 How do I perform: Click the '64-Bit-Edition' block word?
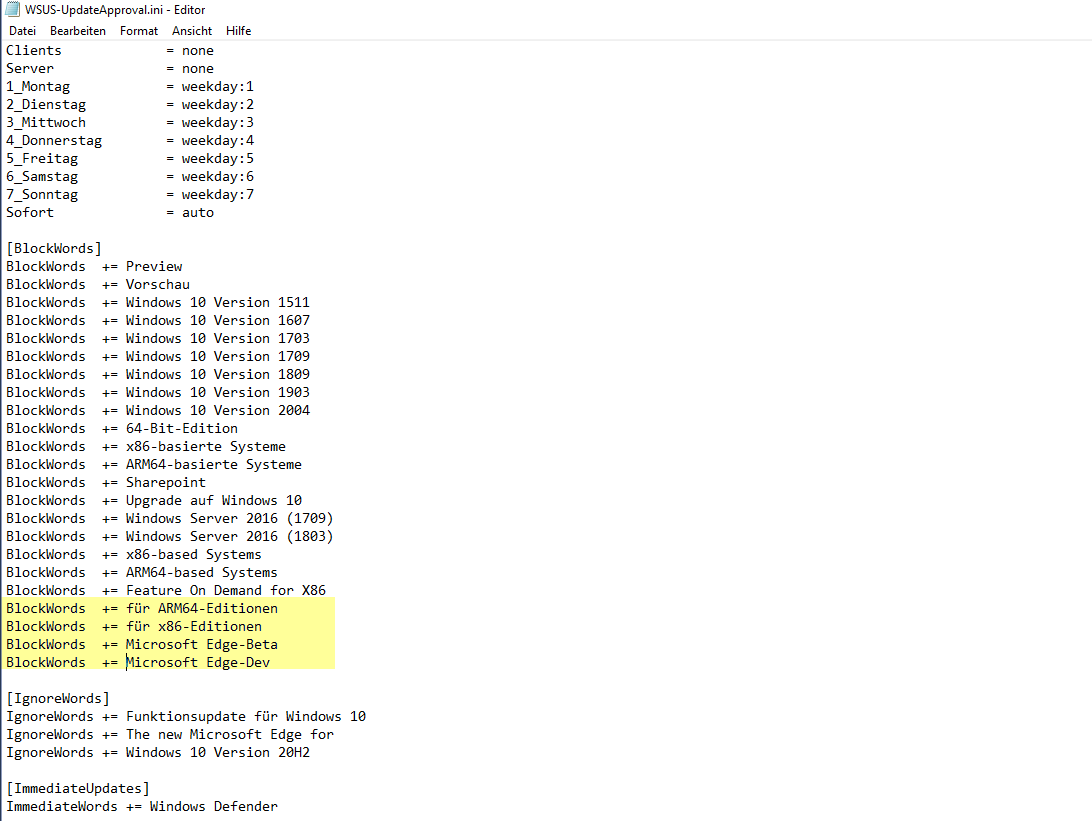(x=182, y=429)
